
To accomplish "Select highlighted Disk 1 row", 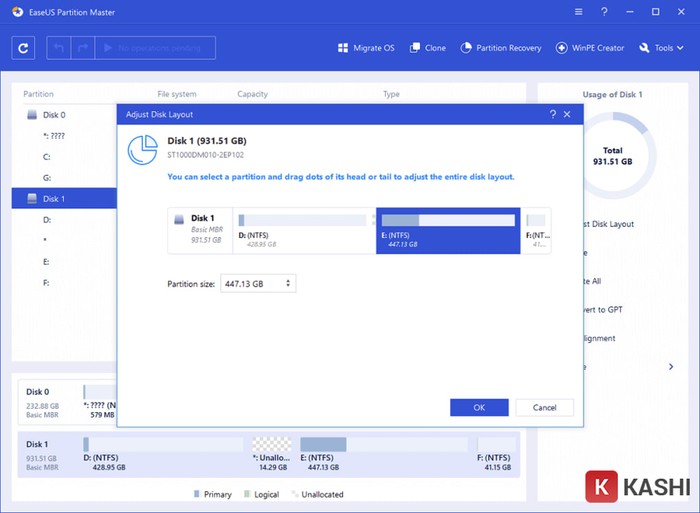I will point(64,198).
